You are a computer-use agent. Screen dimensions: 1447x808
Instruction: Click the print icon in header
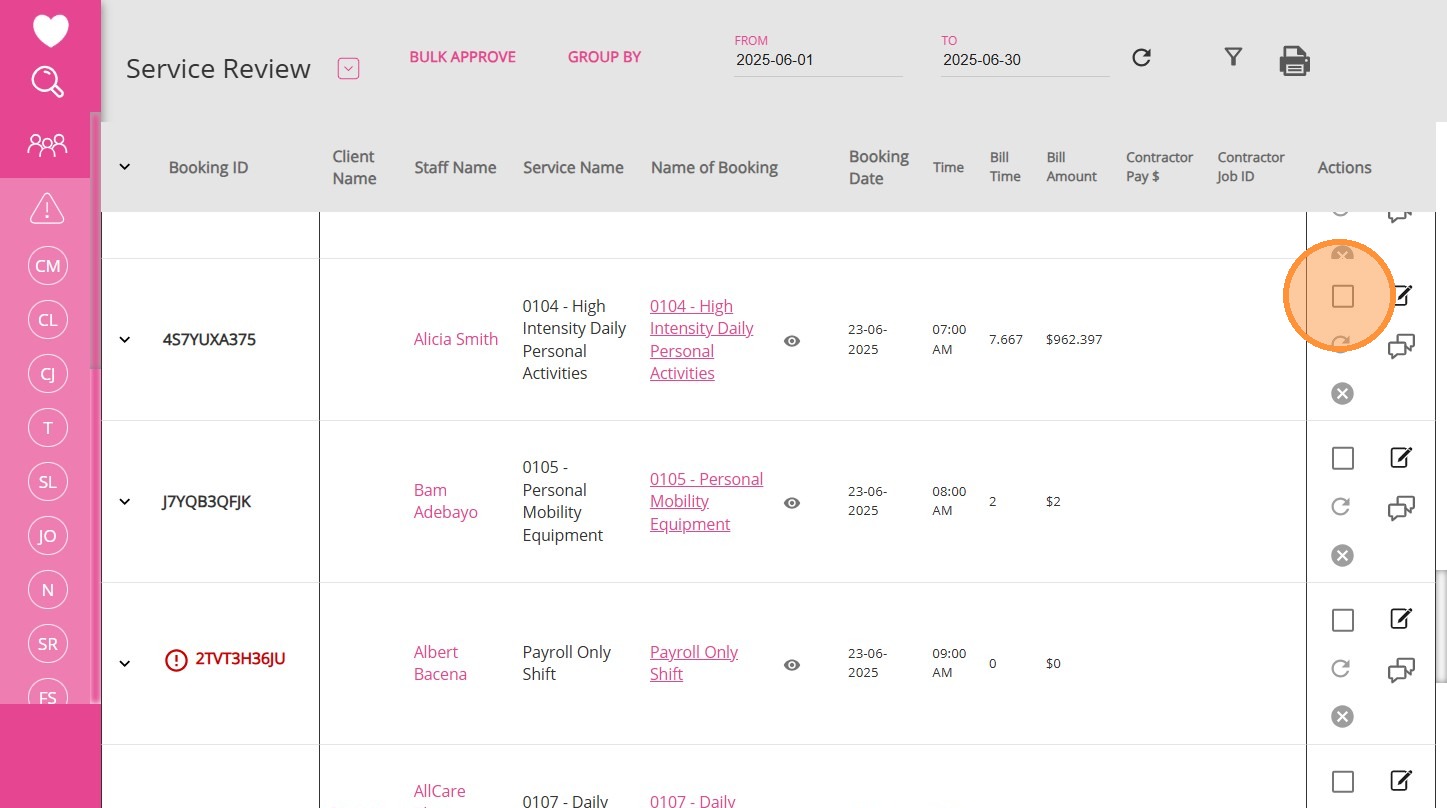(1294, 61)
